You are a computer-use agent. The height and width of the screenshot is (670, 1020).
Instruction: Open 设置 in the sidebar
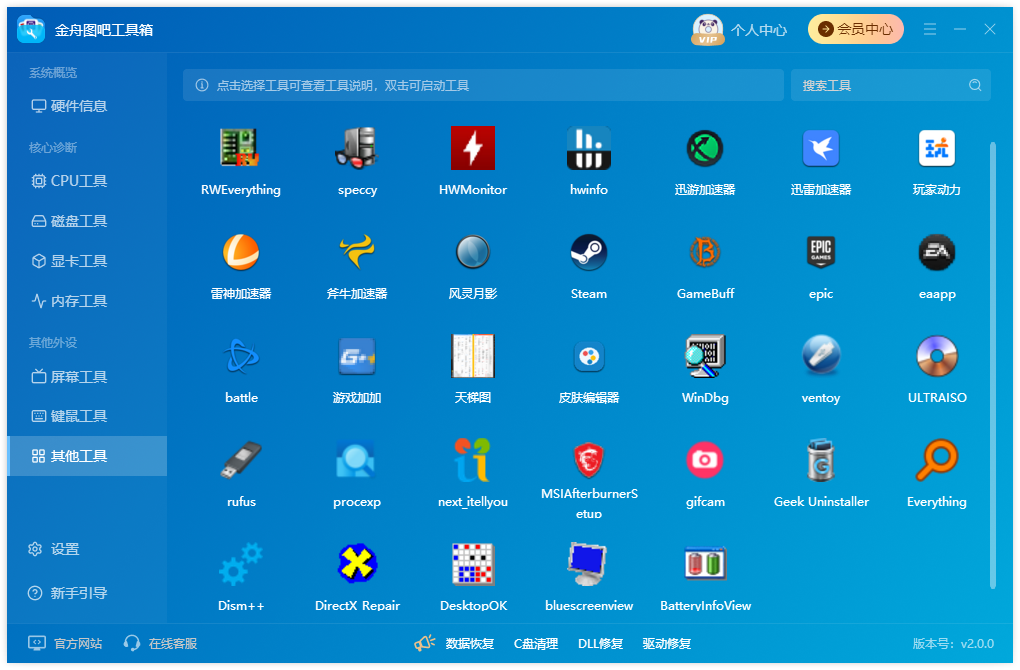(54, 549)
